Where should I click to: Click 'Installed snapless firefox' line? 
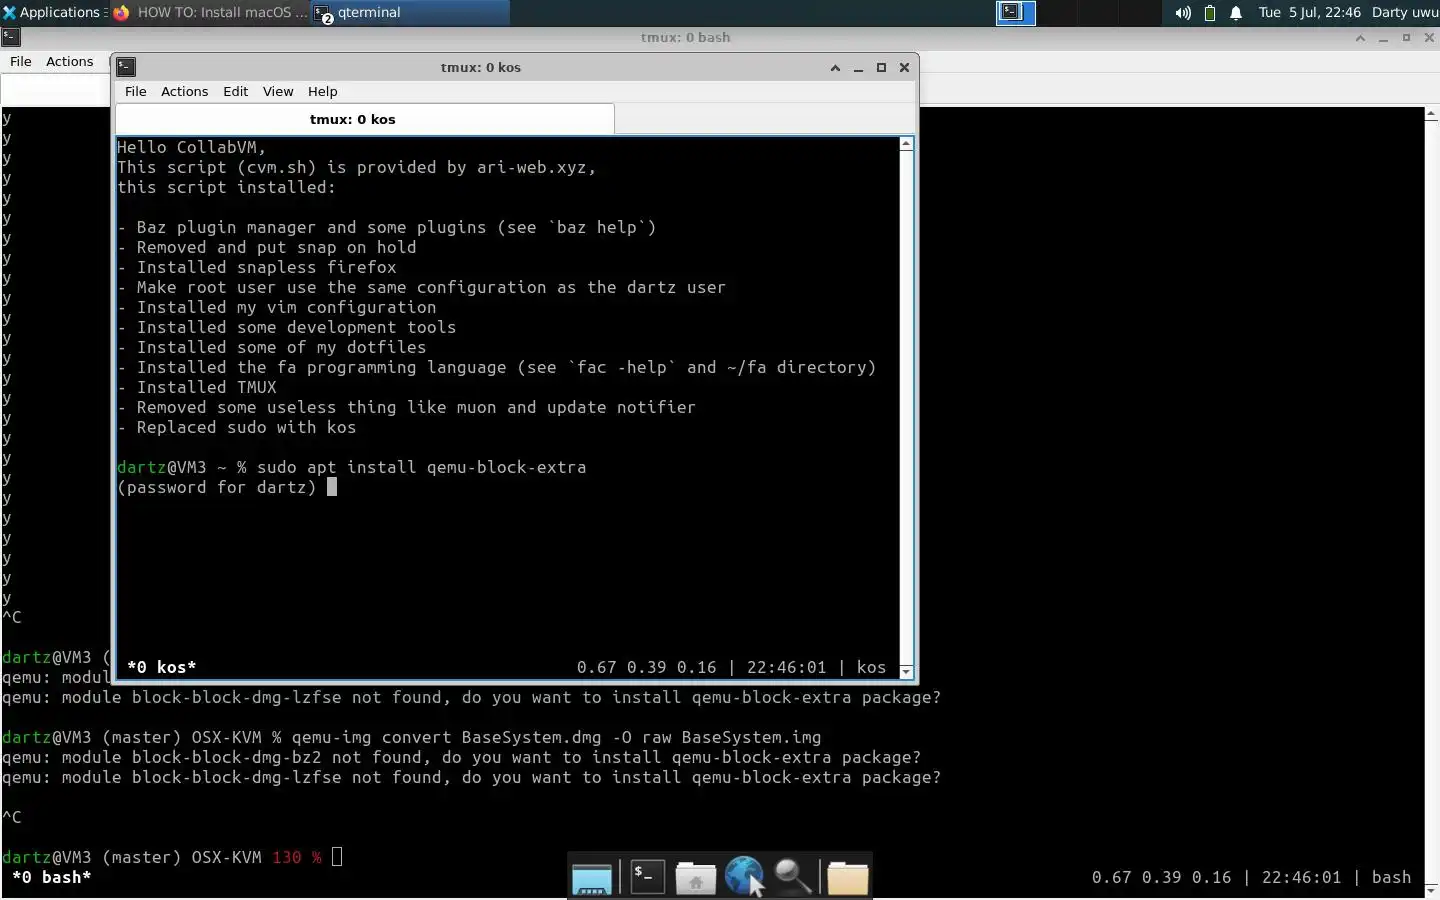click(256, 267)
